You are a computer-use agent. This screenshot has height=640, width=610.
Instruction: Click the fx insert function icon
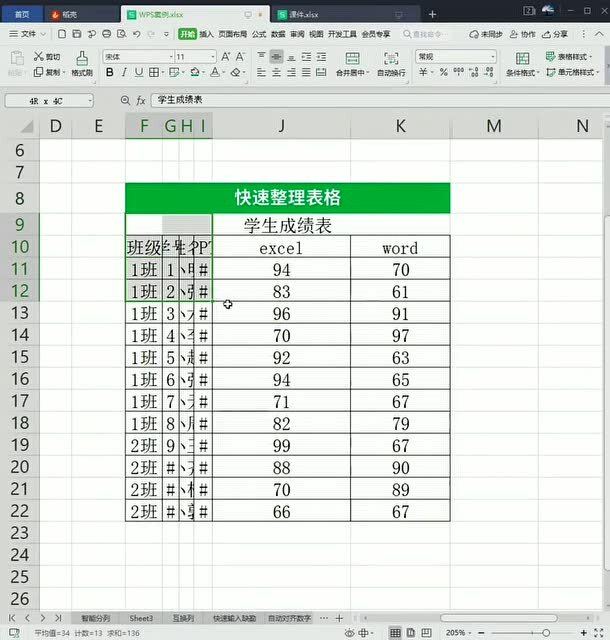click(141, 100)
